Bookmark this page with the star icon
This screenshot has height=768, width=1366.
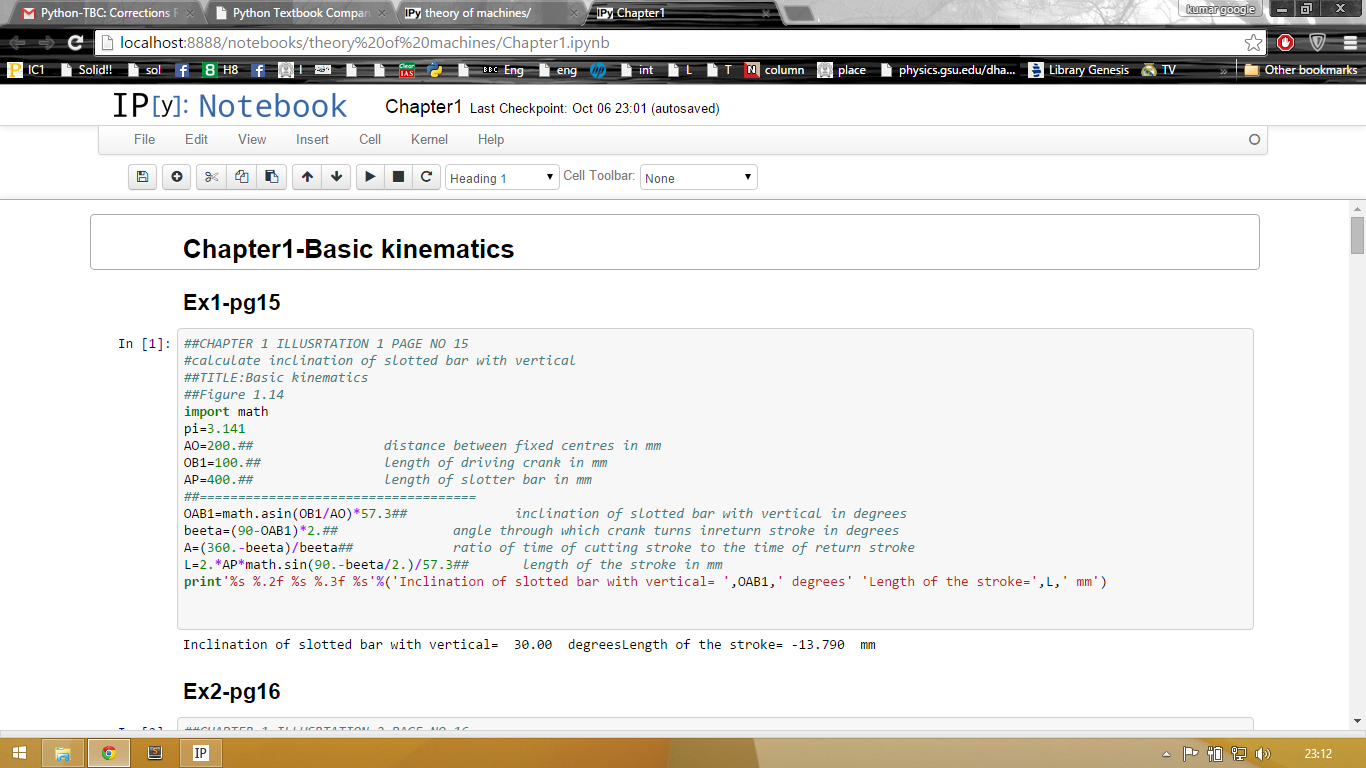pos(1253,42)
